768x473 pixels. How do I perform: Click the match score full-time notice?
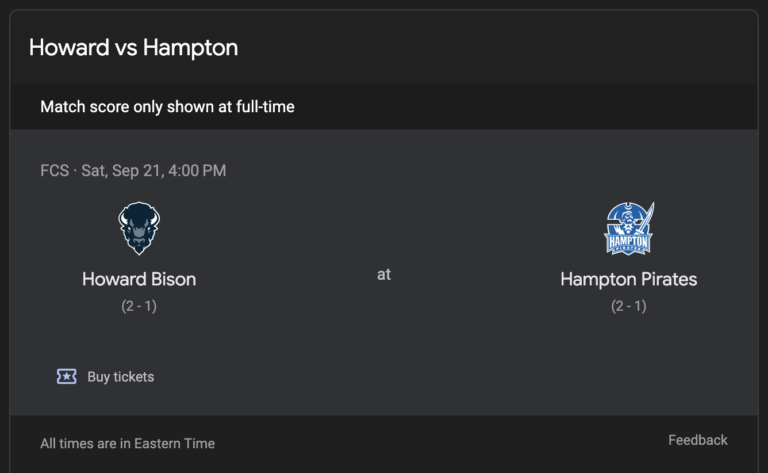pos(167,106)
